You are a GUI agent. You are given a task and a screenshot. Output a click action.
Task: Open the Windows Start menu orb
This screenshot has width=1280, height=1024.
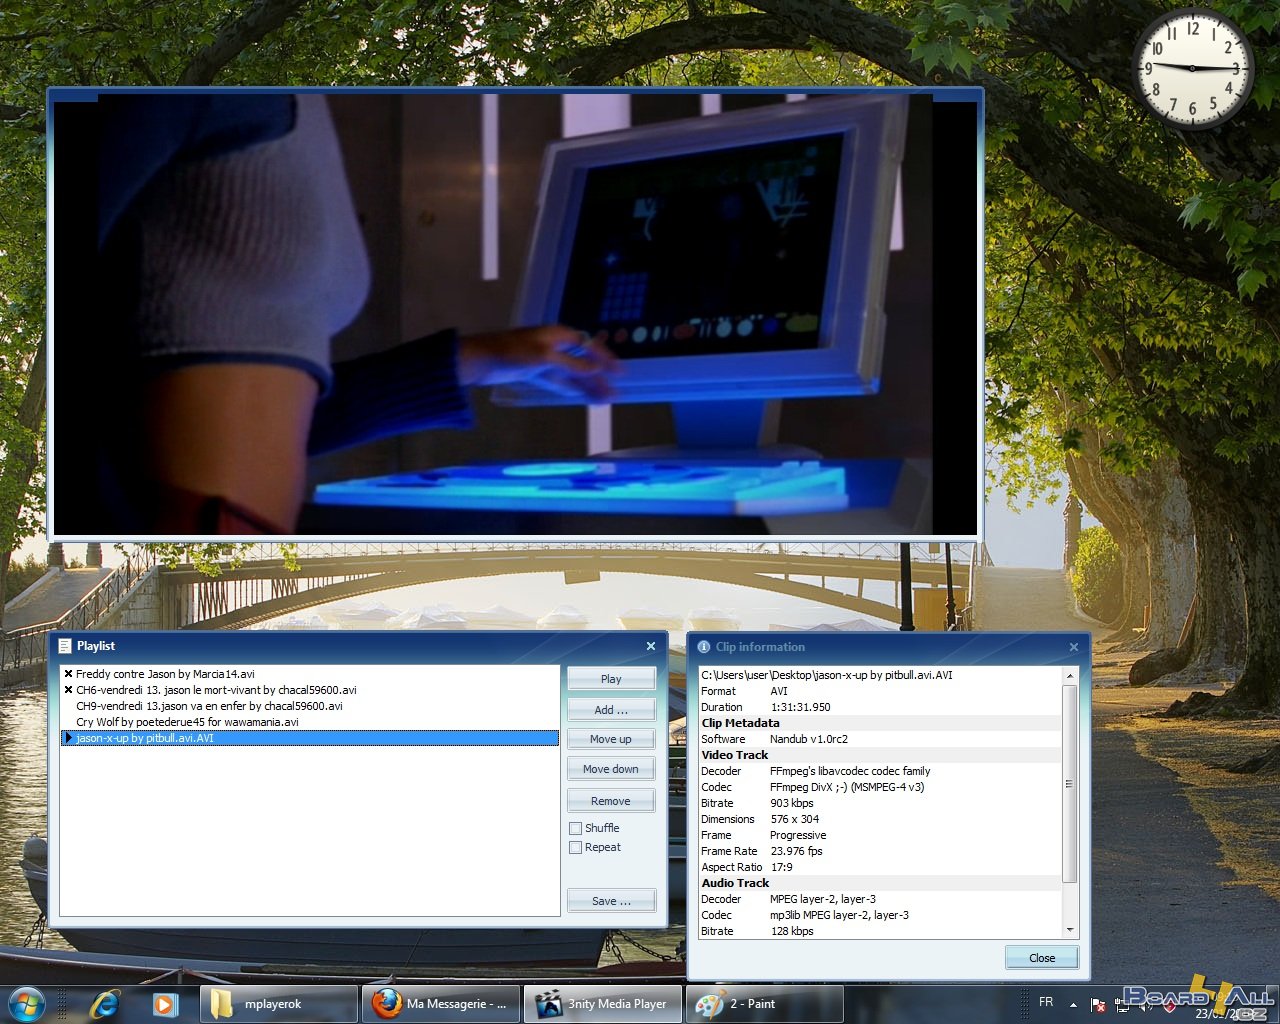27,1003
